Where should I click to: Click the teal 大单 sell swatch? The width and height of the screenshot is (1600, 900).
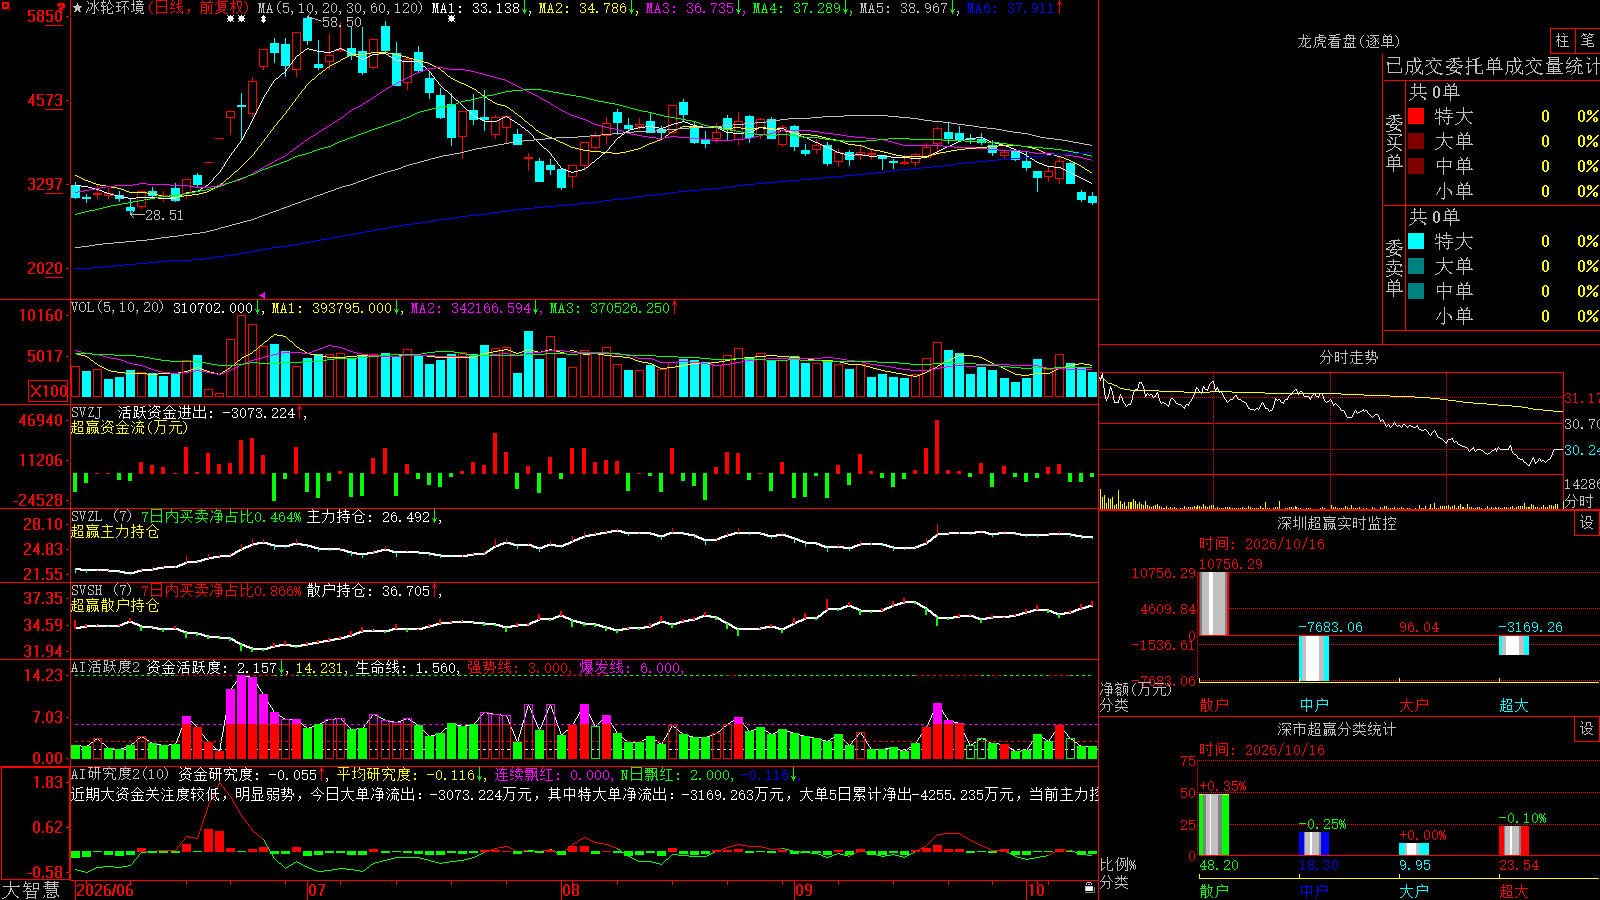[x=1416, y=266]
